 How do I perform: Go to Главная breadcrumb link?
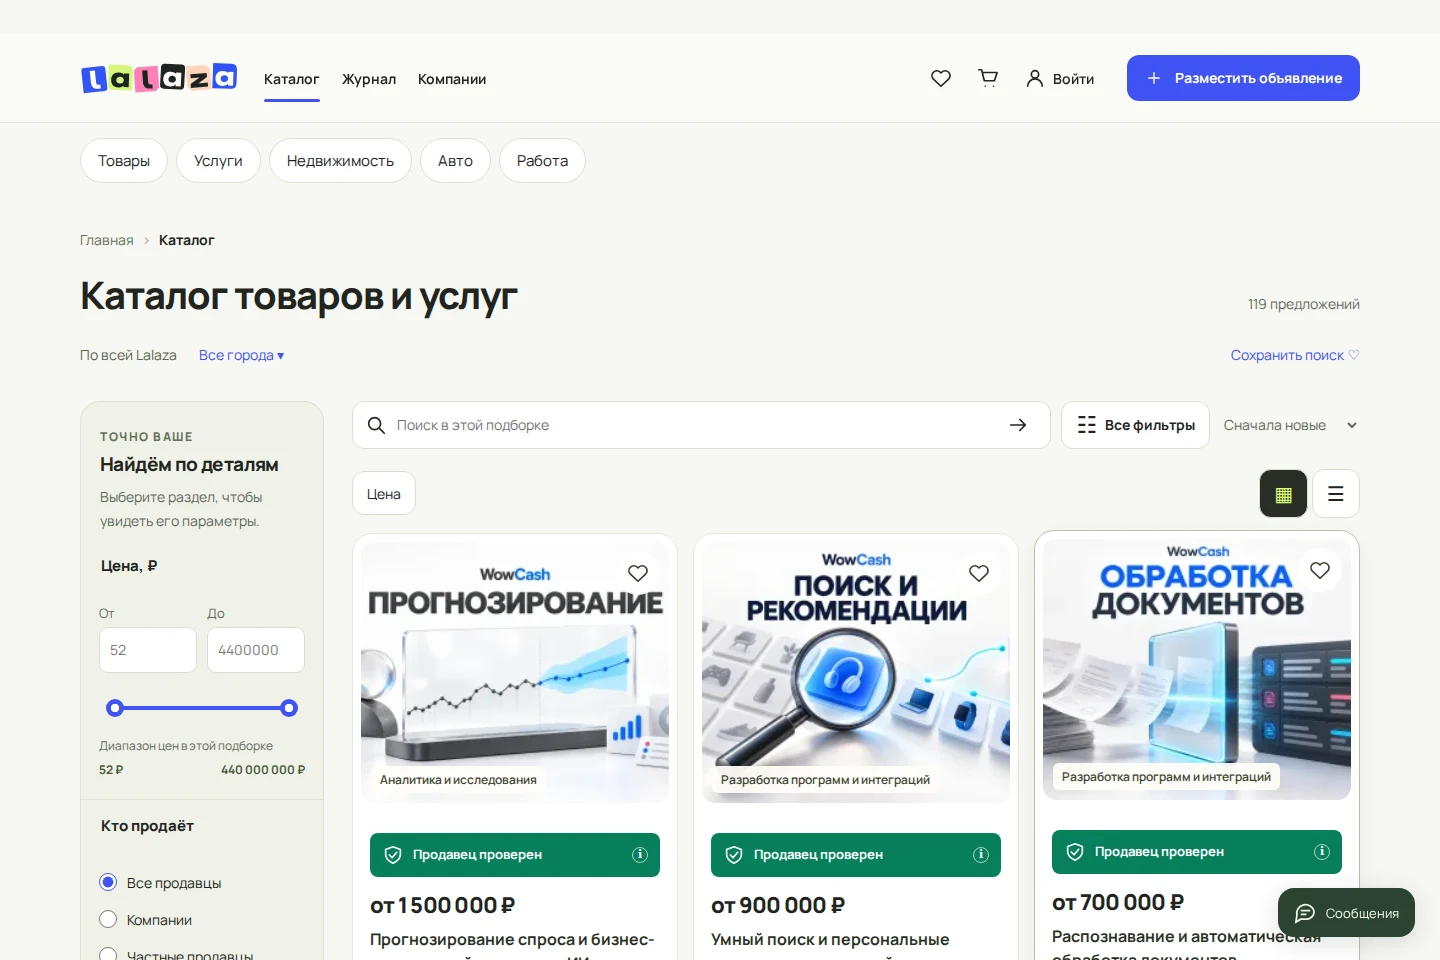click(107, 240)
